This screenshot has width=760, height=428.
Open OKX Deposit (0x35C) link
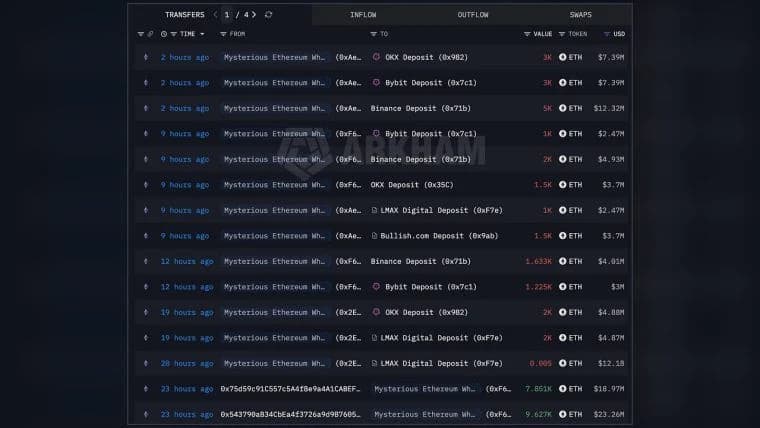point(412,185)
